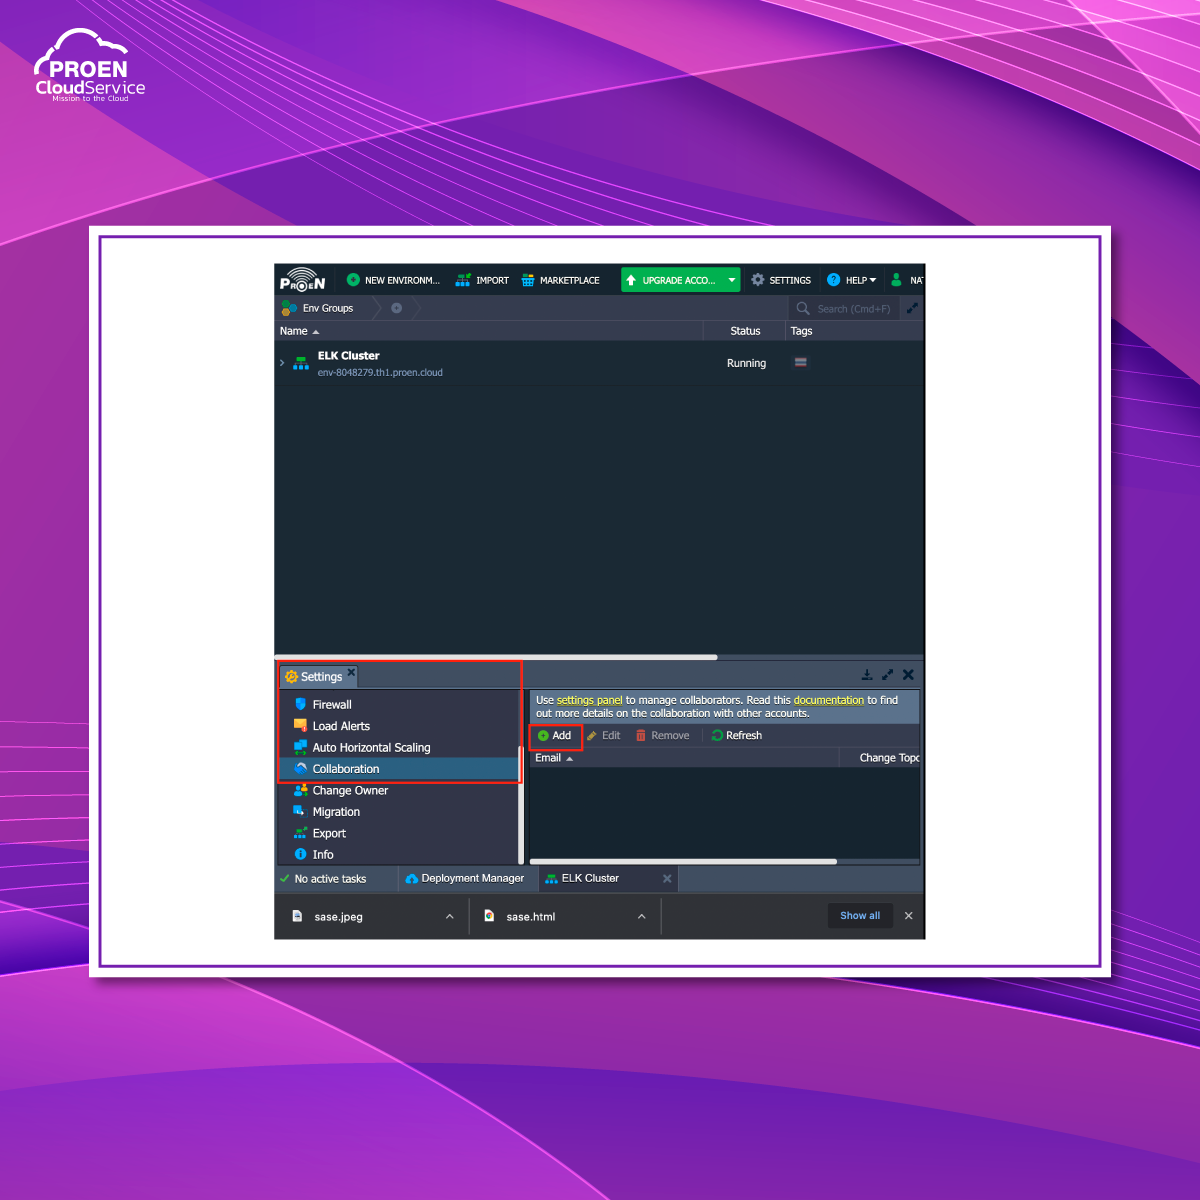Open the Help dropdown menu
Screen dimensions: 1200x1200
pyautogui.click(x=852, y=280)
